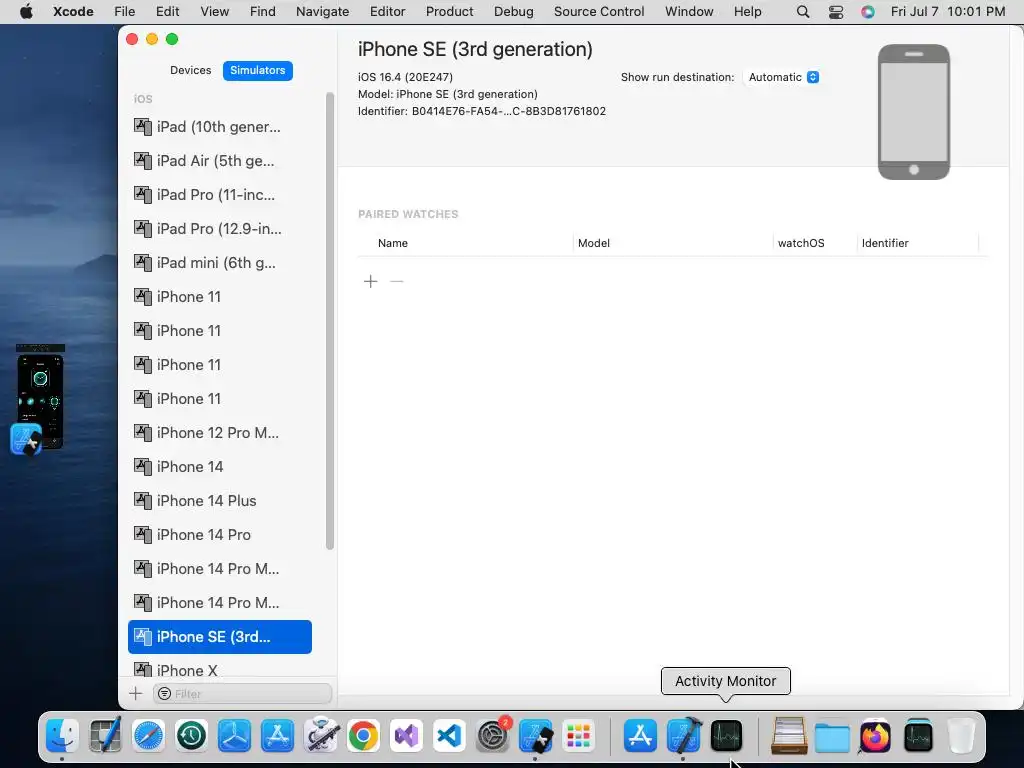Open the Edit menu

pyautogui.click(x=167, y=12)
